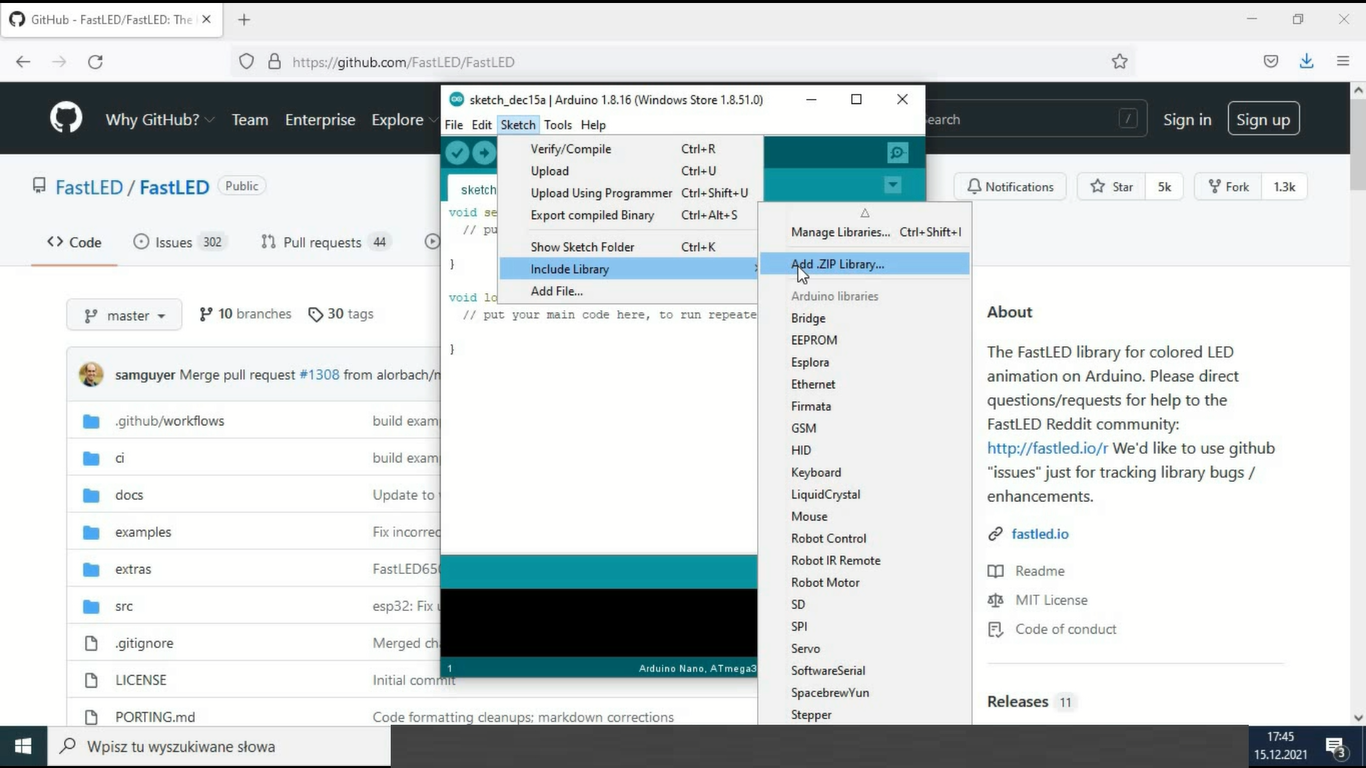Open a new browser tab
Viewport: 1366px width, 768px height.
pyautogui.click(x=244, y=19)
